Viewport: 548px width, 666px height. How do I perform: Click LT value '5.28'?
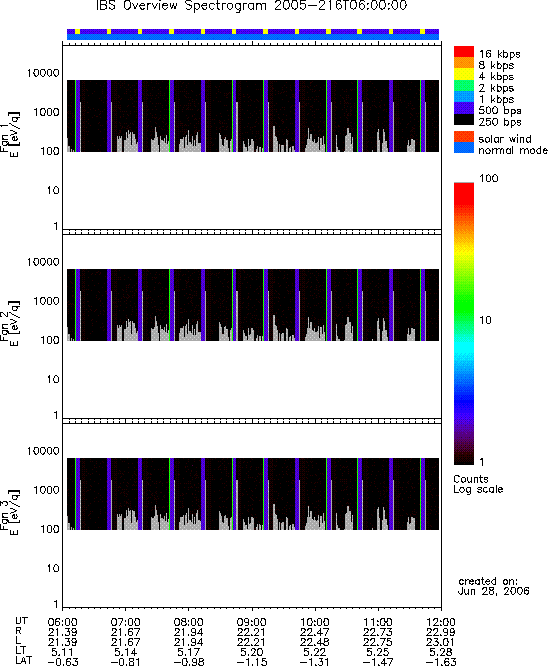point(441,652)
